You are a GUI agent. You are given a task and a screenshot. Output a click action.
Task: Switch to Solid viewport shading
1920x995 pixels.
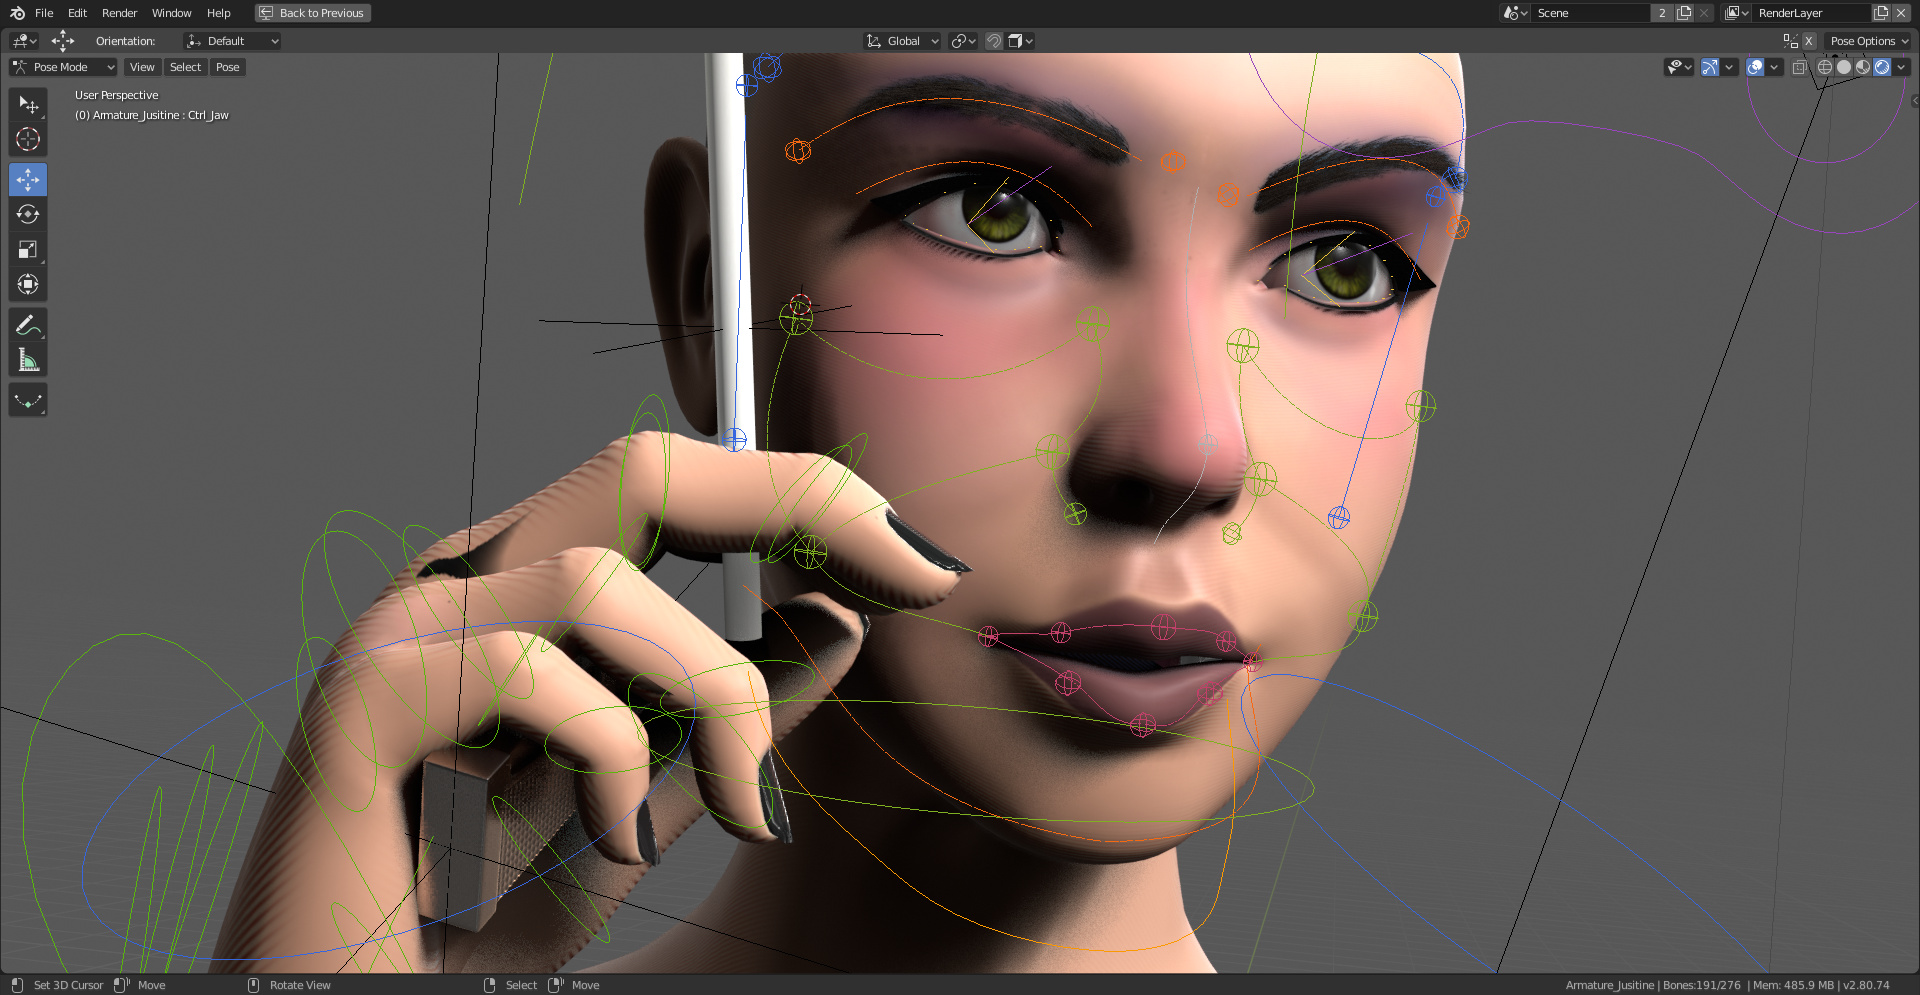click(x=1844, y=67)
